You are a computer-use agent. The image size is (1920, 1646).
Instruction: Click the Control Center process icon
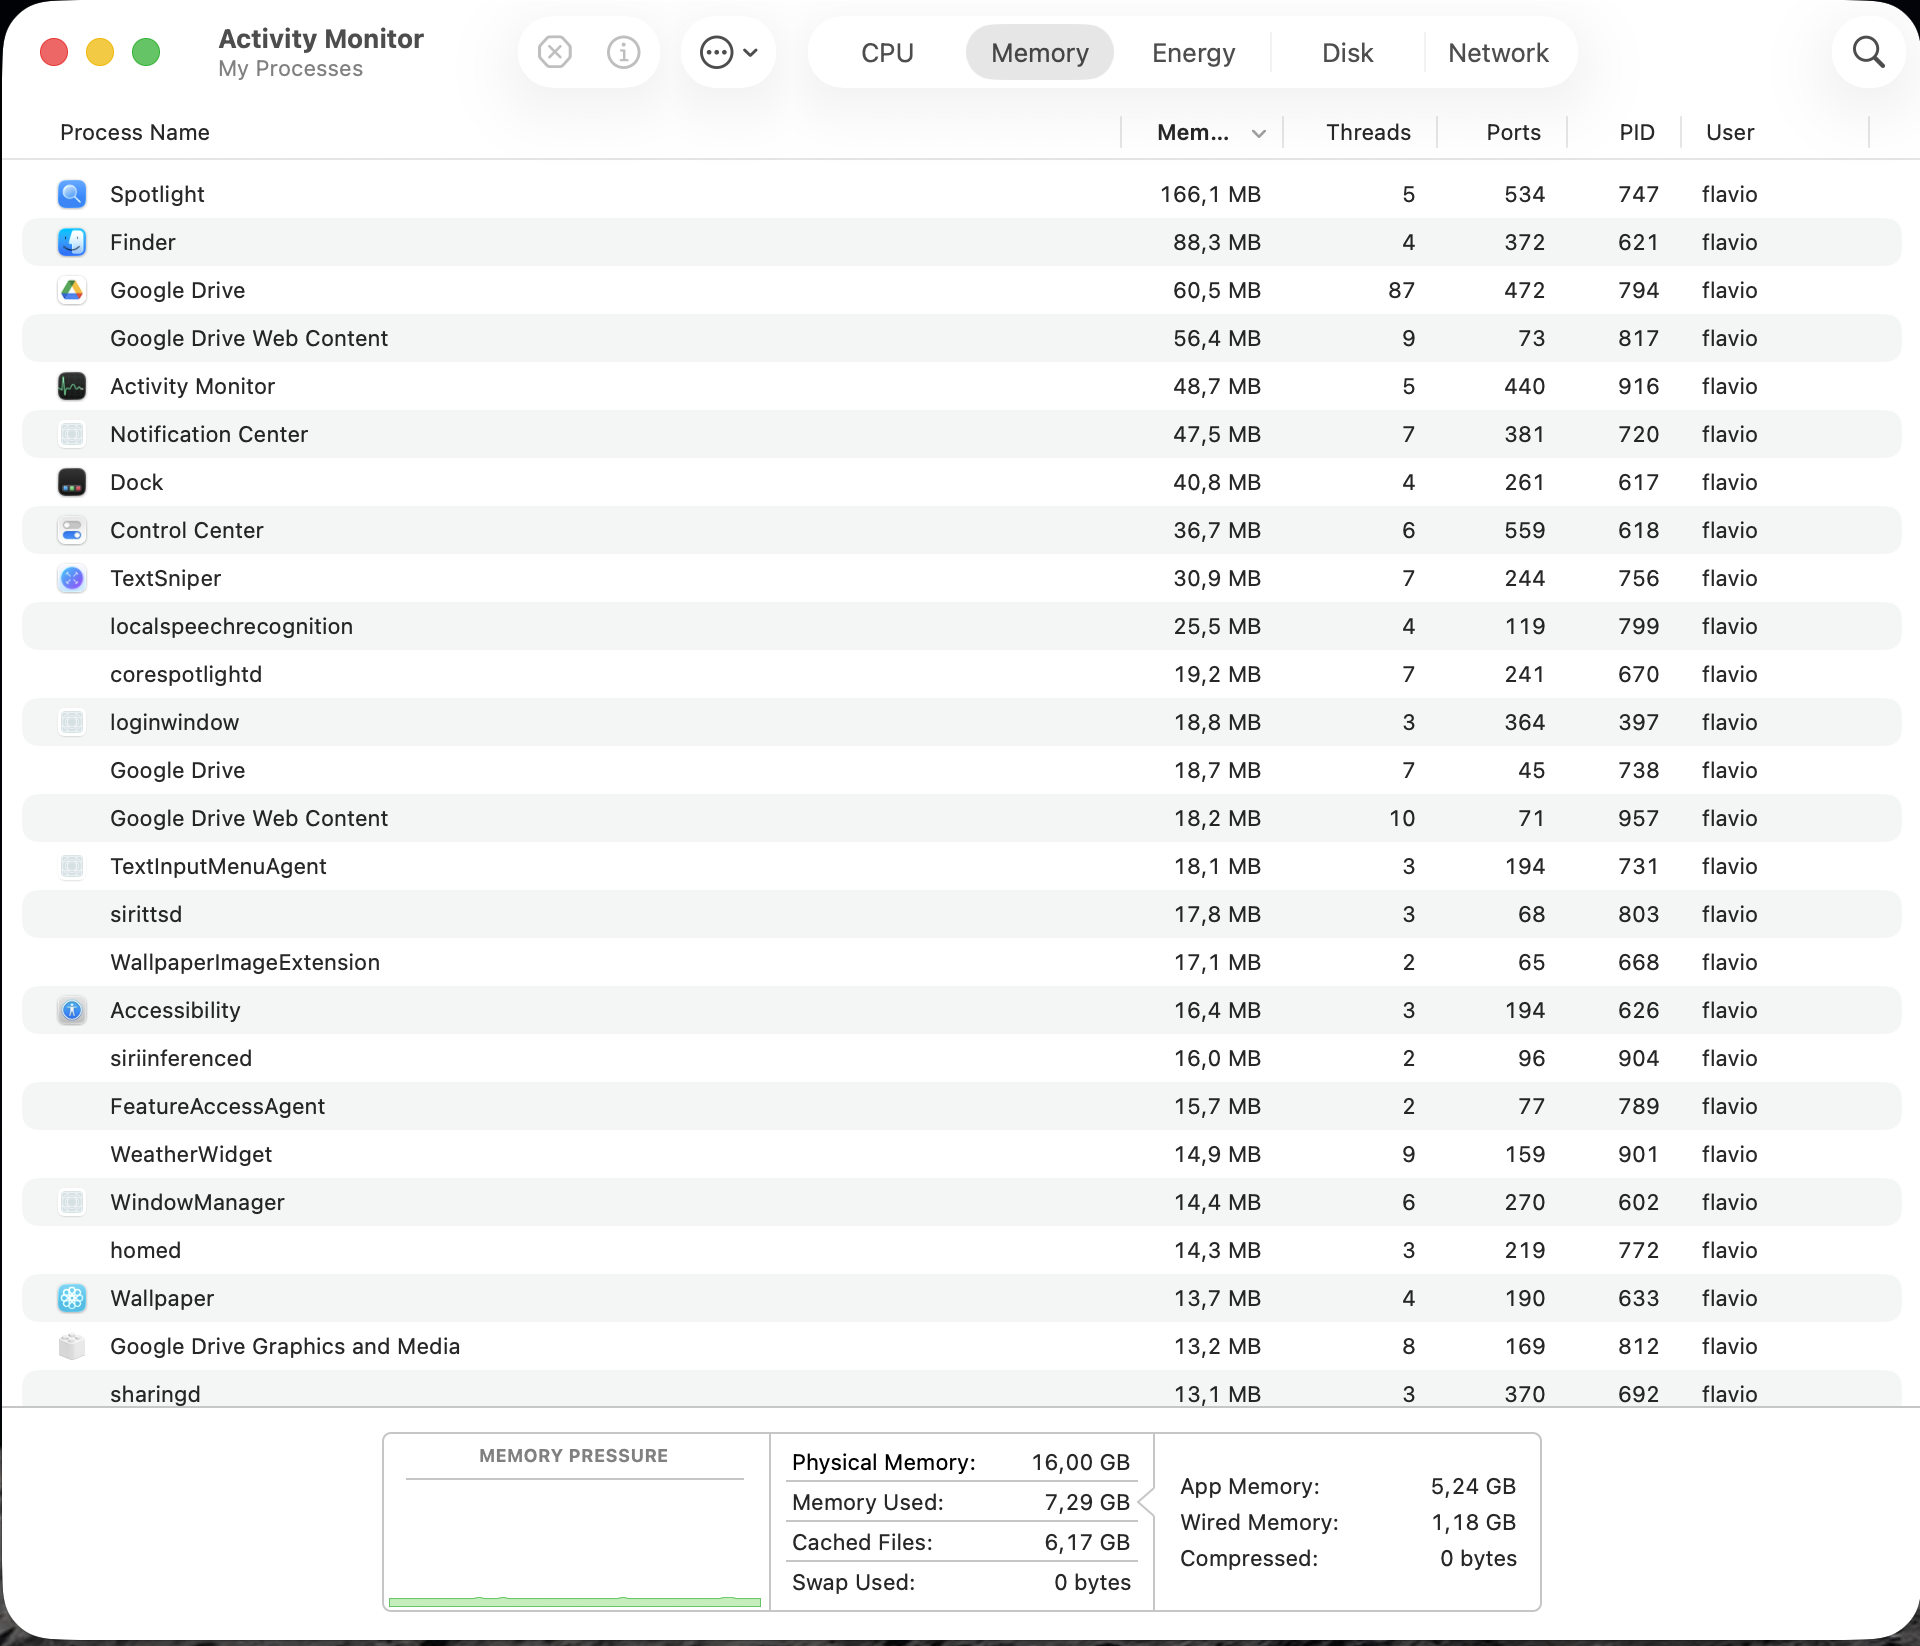72,530
